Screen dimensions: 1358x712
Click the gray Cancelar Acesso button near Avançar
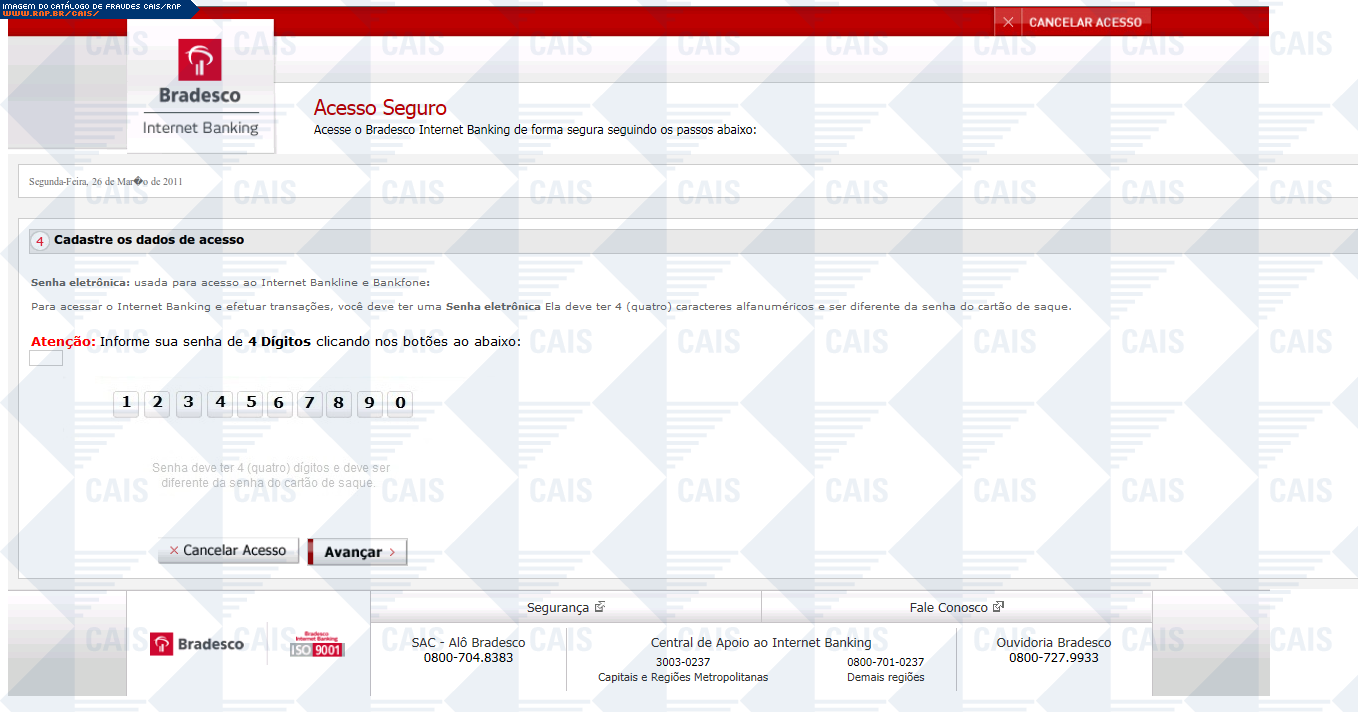click(x=228, y=551)
